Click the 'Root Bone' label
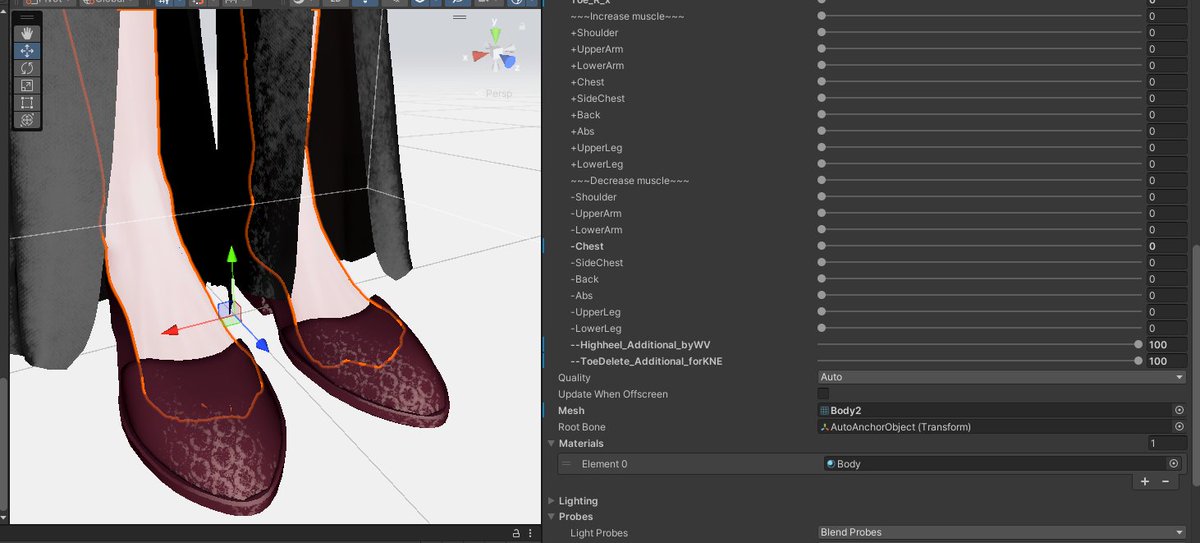 [x=582, y=427]
